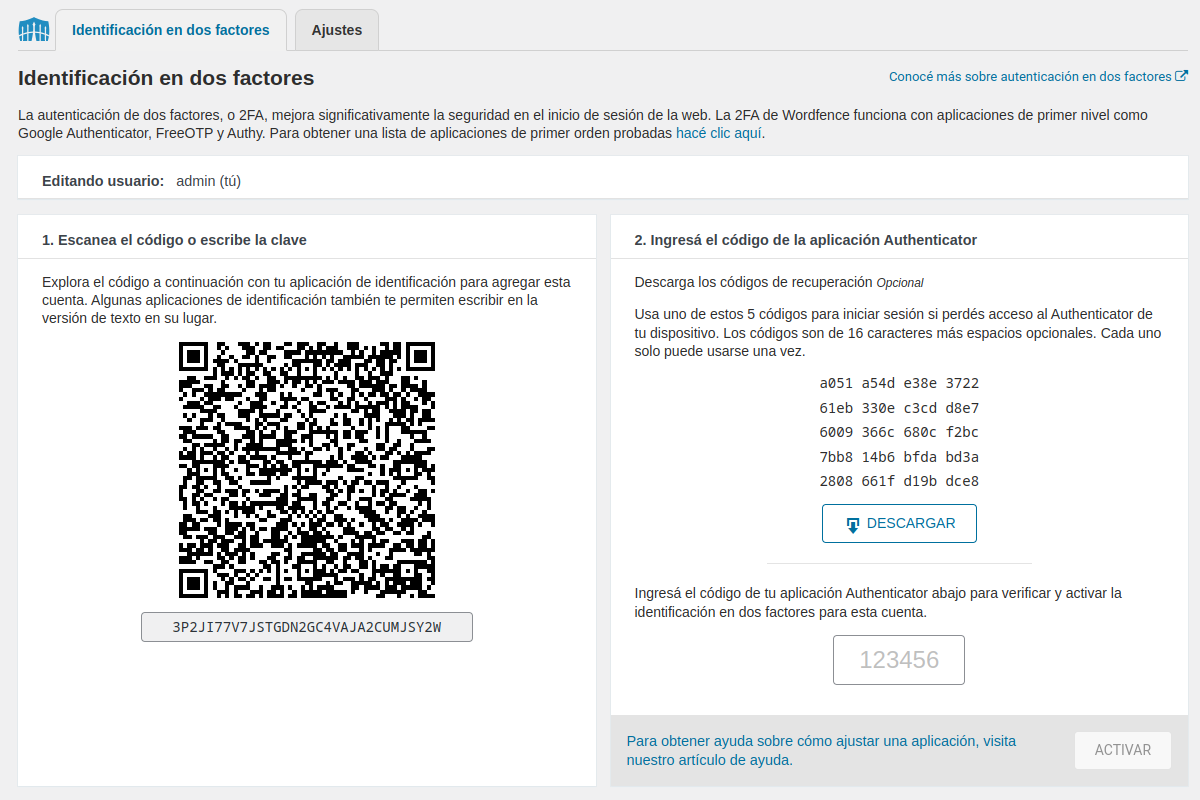The width and height of the screenshot is (1200, 800).
Task: Select recovery code 6009 366c 680c f2bc
Action: click(899, 432)
